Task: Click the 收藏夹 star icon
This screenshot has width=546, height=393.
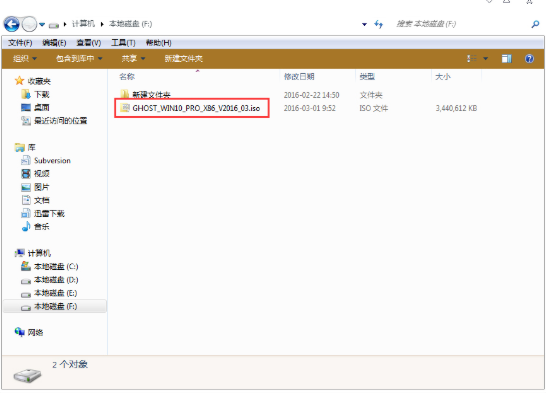Action: 20,81
